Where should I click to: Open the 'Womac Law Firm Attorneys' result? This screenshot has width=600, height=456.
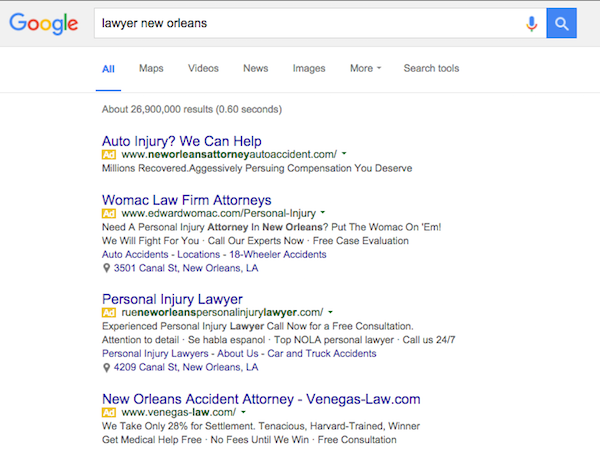click(x=186, y=199)
